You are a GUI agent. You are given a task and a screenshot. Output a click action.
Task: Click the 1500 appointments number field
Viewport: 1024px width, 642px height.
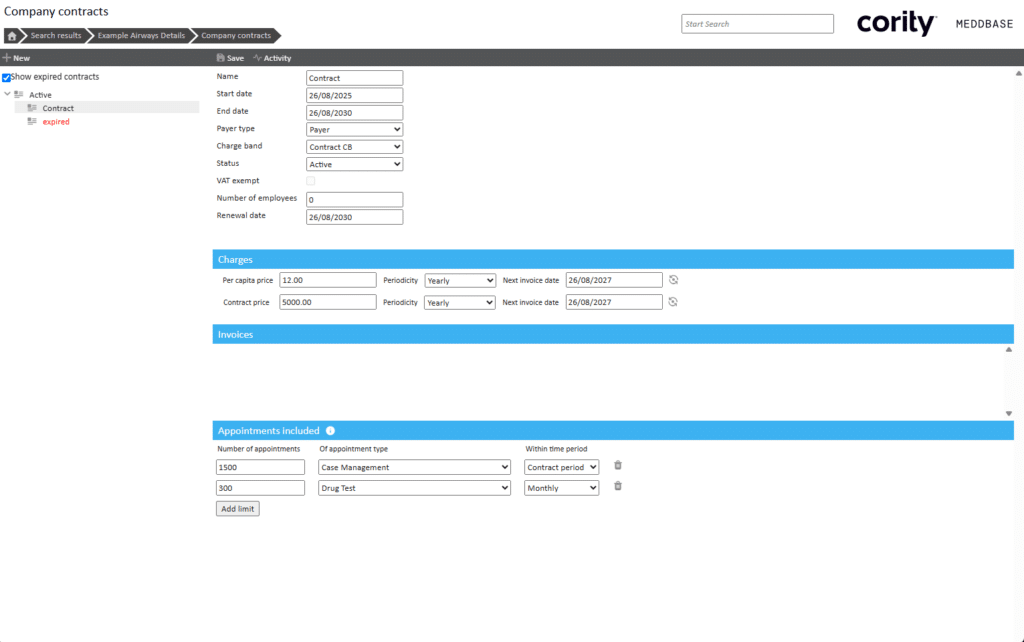click(261, 467)
